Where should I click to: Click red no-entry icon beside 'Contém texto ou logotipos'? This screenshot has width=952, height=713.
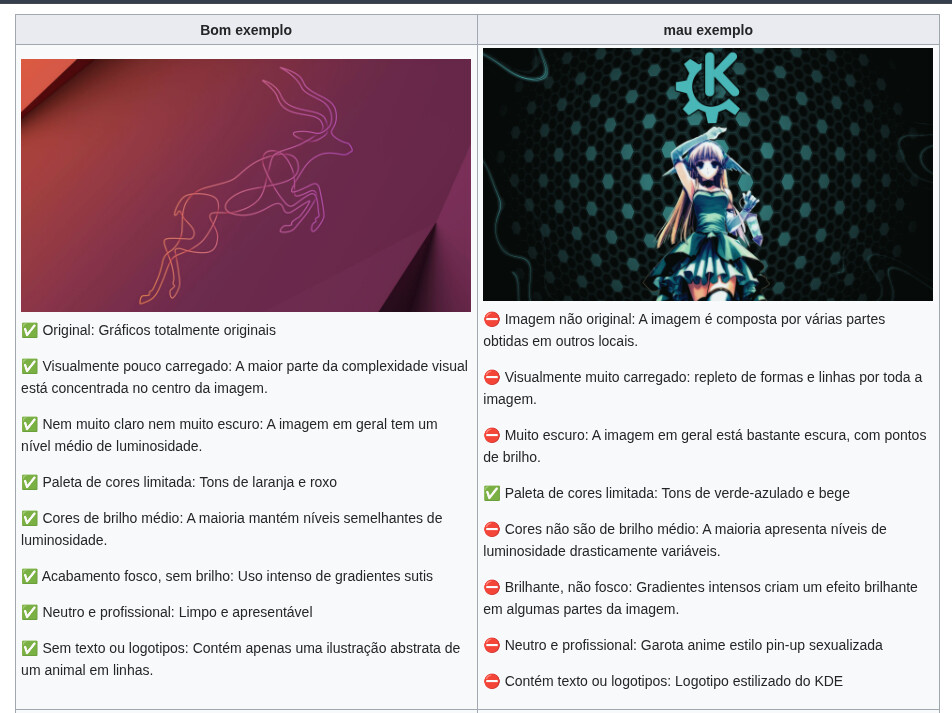tap(492, 681)
